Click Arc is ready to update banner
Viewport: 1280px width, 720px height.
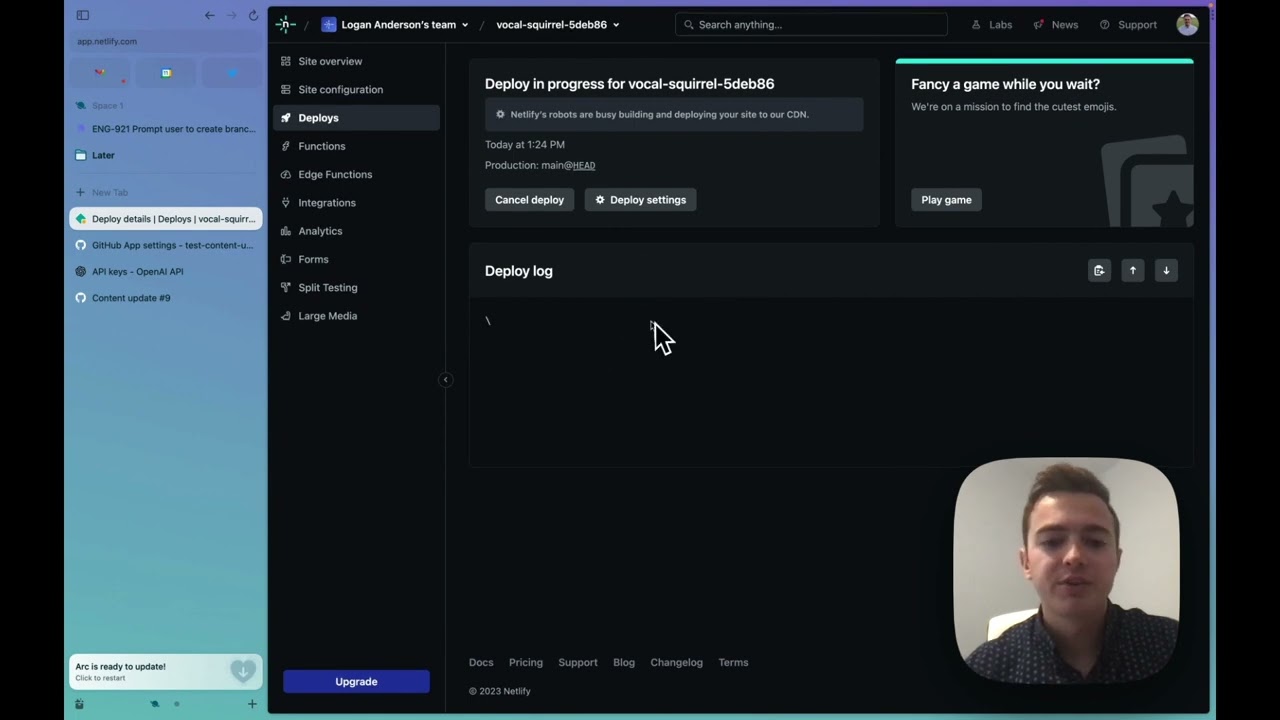(166, 671)
